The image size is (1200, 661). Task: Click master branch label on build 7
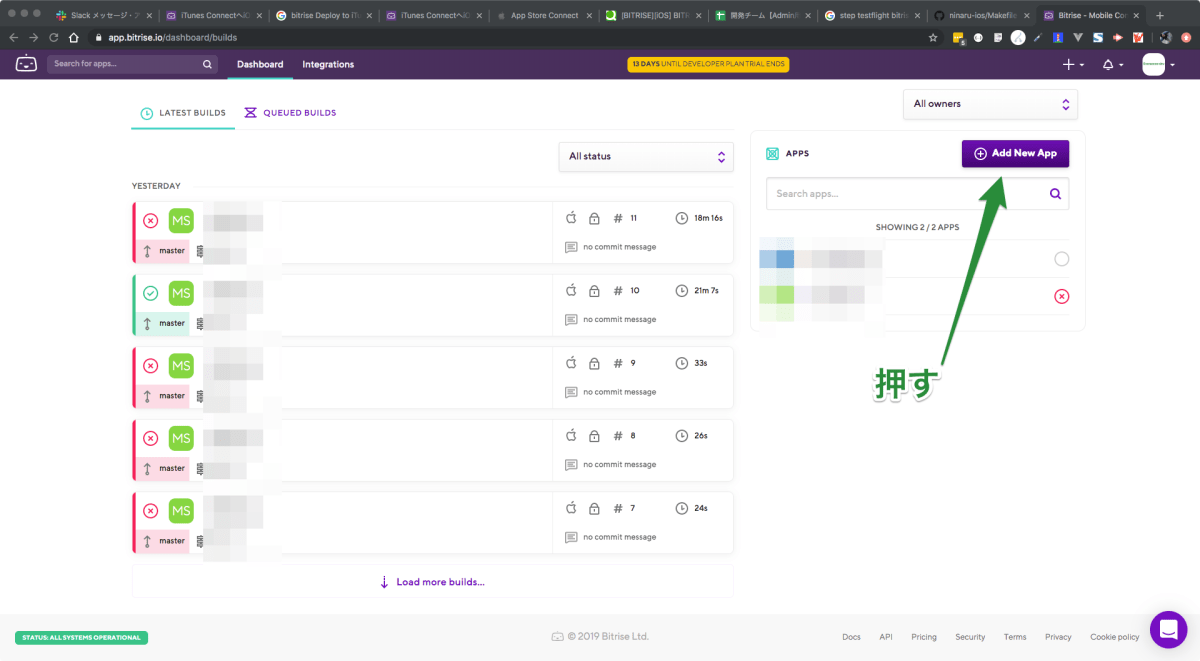[x=172, y=541]
